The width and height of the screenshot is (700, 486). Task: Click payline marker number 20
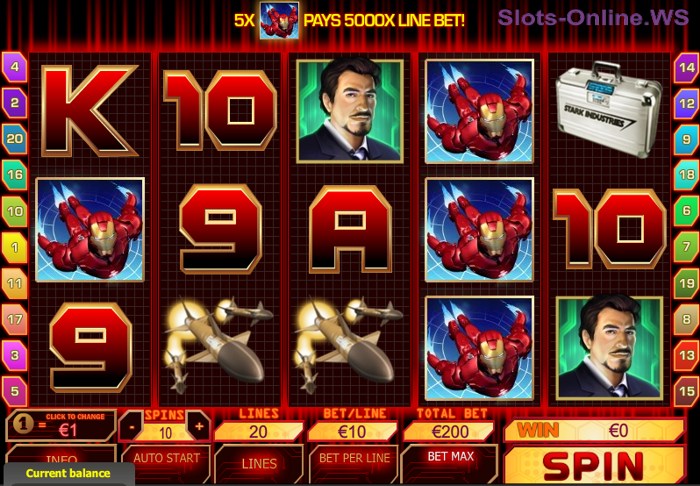(x=14, y=139)
